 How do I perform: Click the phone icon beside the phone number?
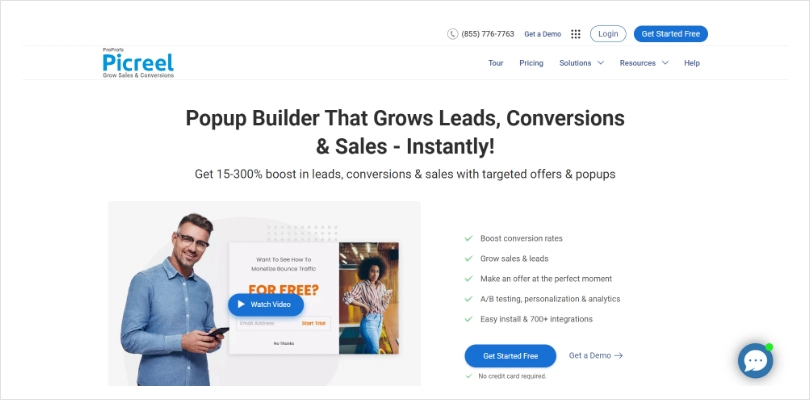pyautogui.click(x=453, y=34)
